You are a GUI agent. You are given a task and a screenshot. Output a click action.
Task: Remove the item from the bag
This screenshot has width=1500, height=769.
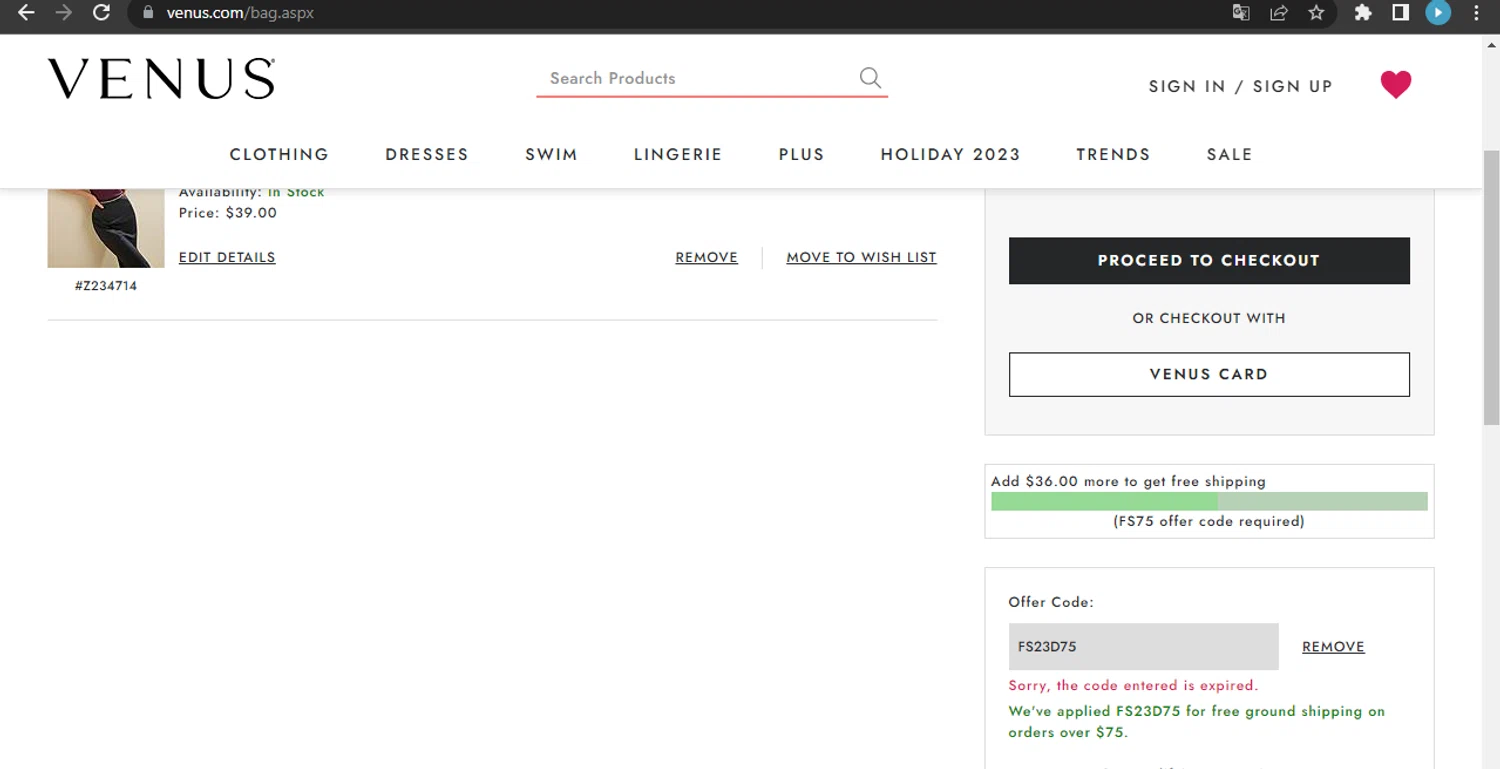[x=706, y=257]
